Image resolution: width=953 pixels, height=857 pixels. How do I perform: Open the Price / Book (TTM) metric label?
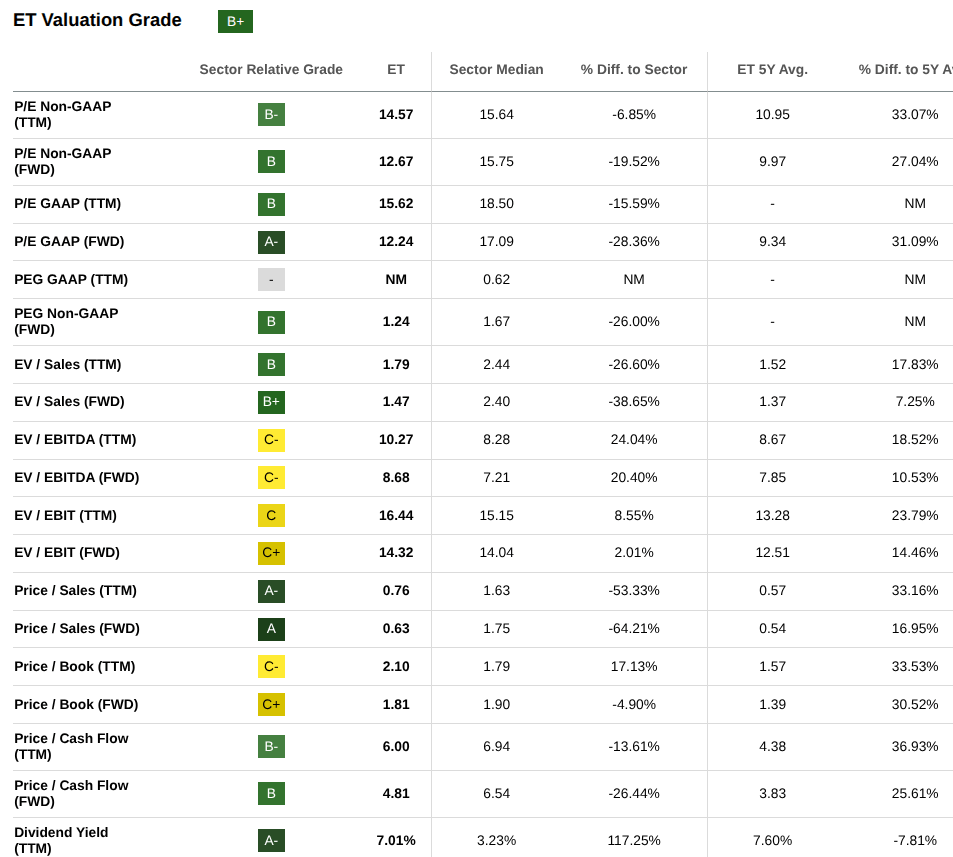[75, 667]
